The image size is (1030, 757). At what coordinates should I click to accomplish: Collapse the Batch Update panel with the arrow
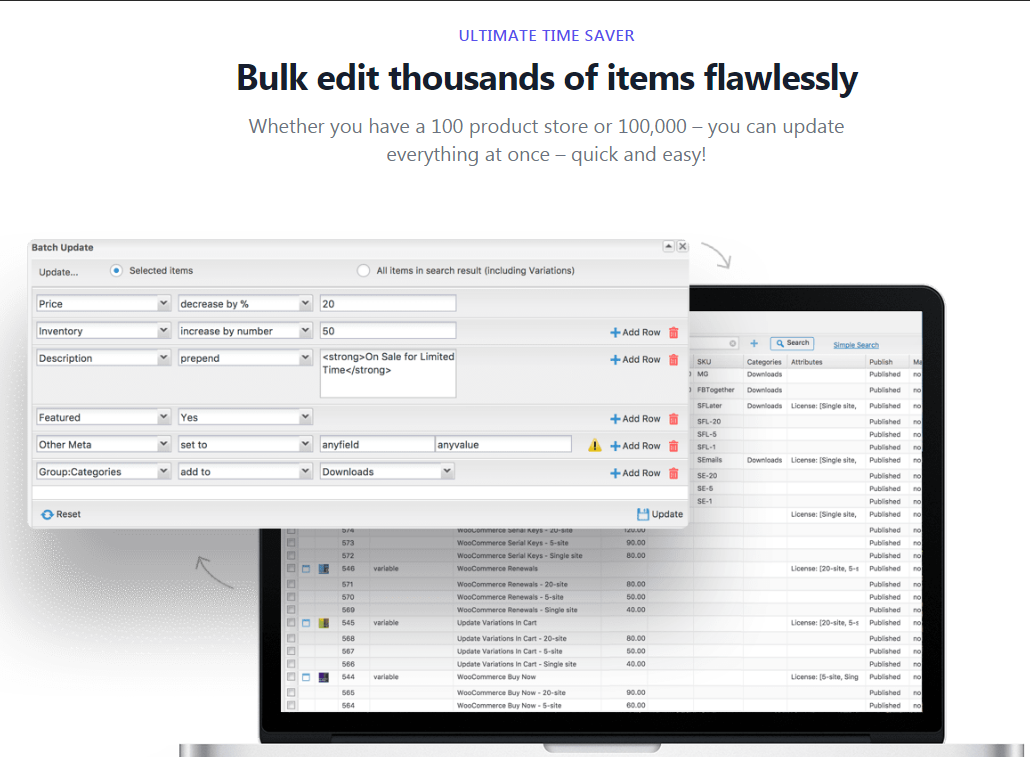tap(670, 246)
